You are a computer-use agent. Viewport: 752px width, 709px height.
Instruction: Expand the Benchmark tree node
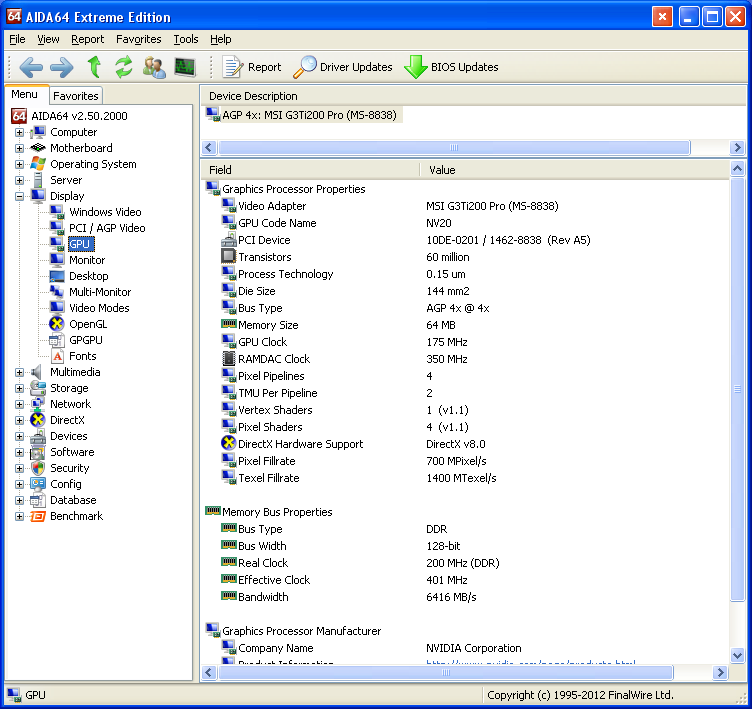click(19, 516)
